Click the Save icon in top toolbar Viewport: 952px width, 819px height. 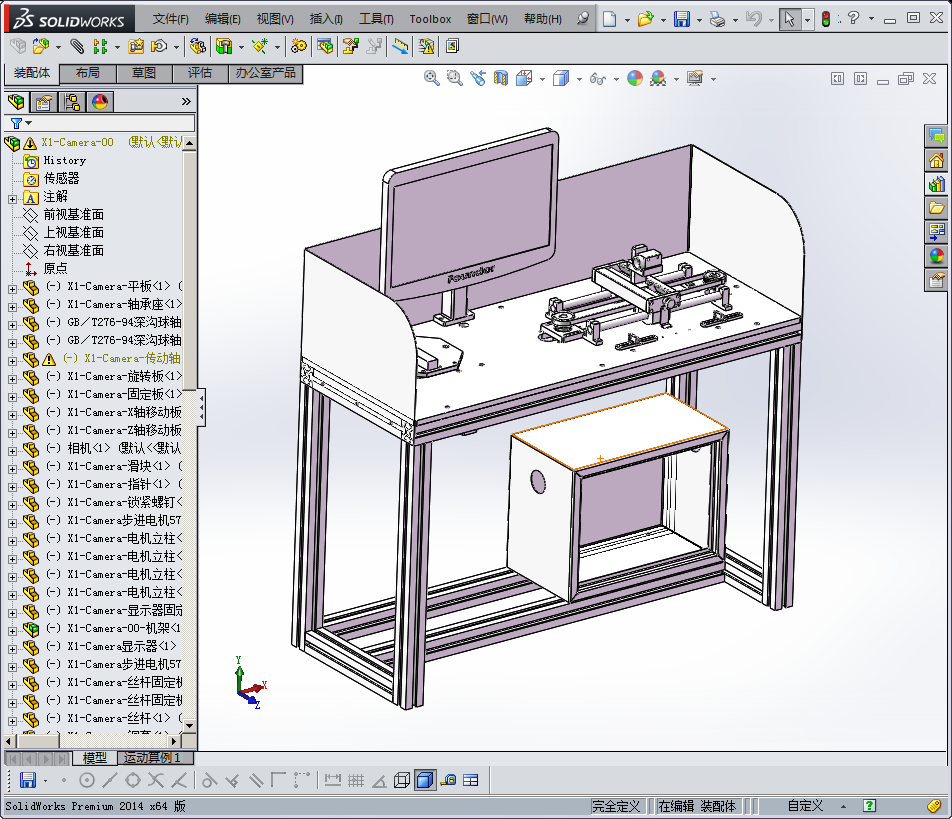[x=682, y=19]
